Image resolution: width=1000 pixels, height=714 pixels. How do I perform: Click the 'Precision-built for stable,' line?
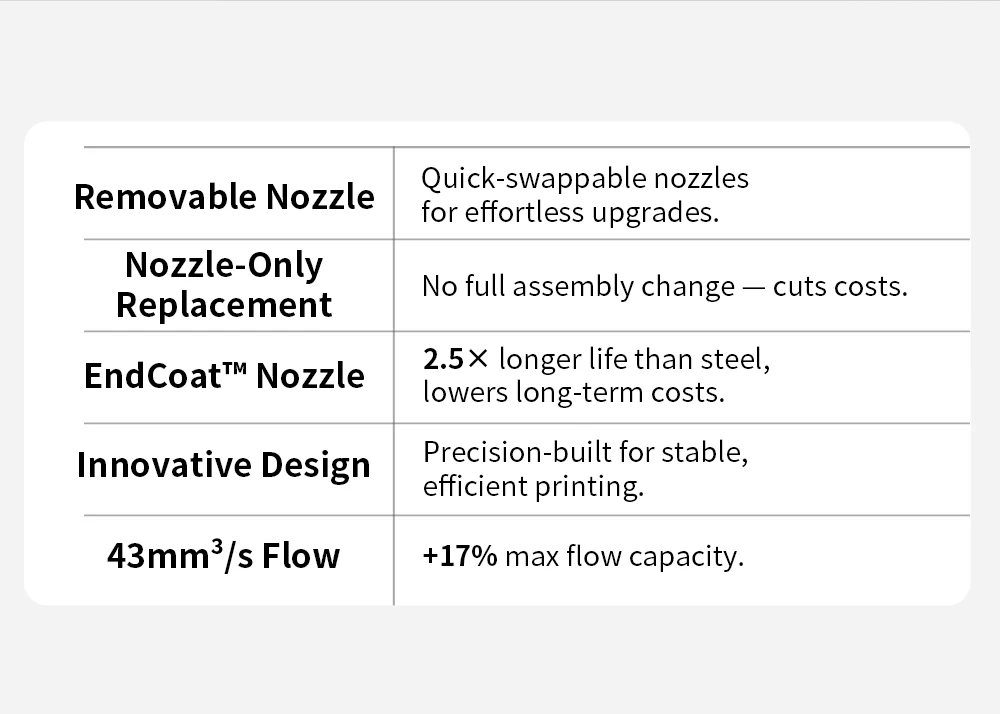(x=586, y=452)
